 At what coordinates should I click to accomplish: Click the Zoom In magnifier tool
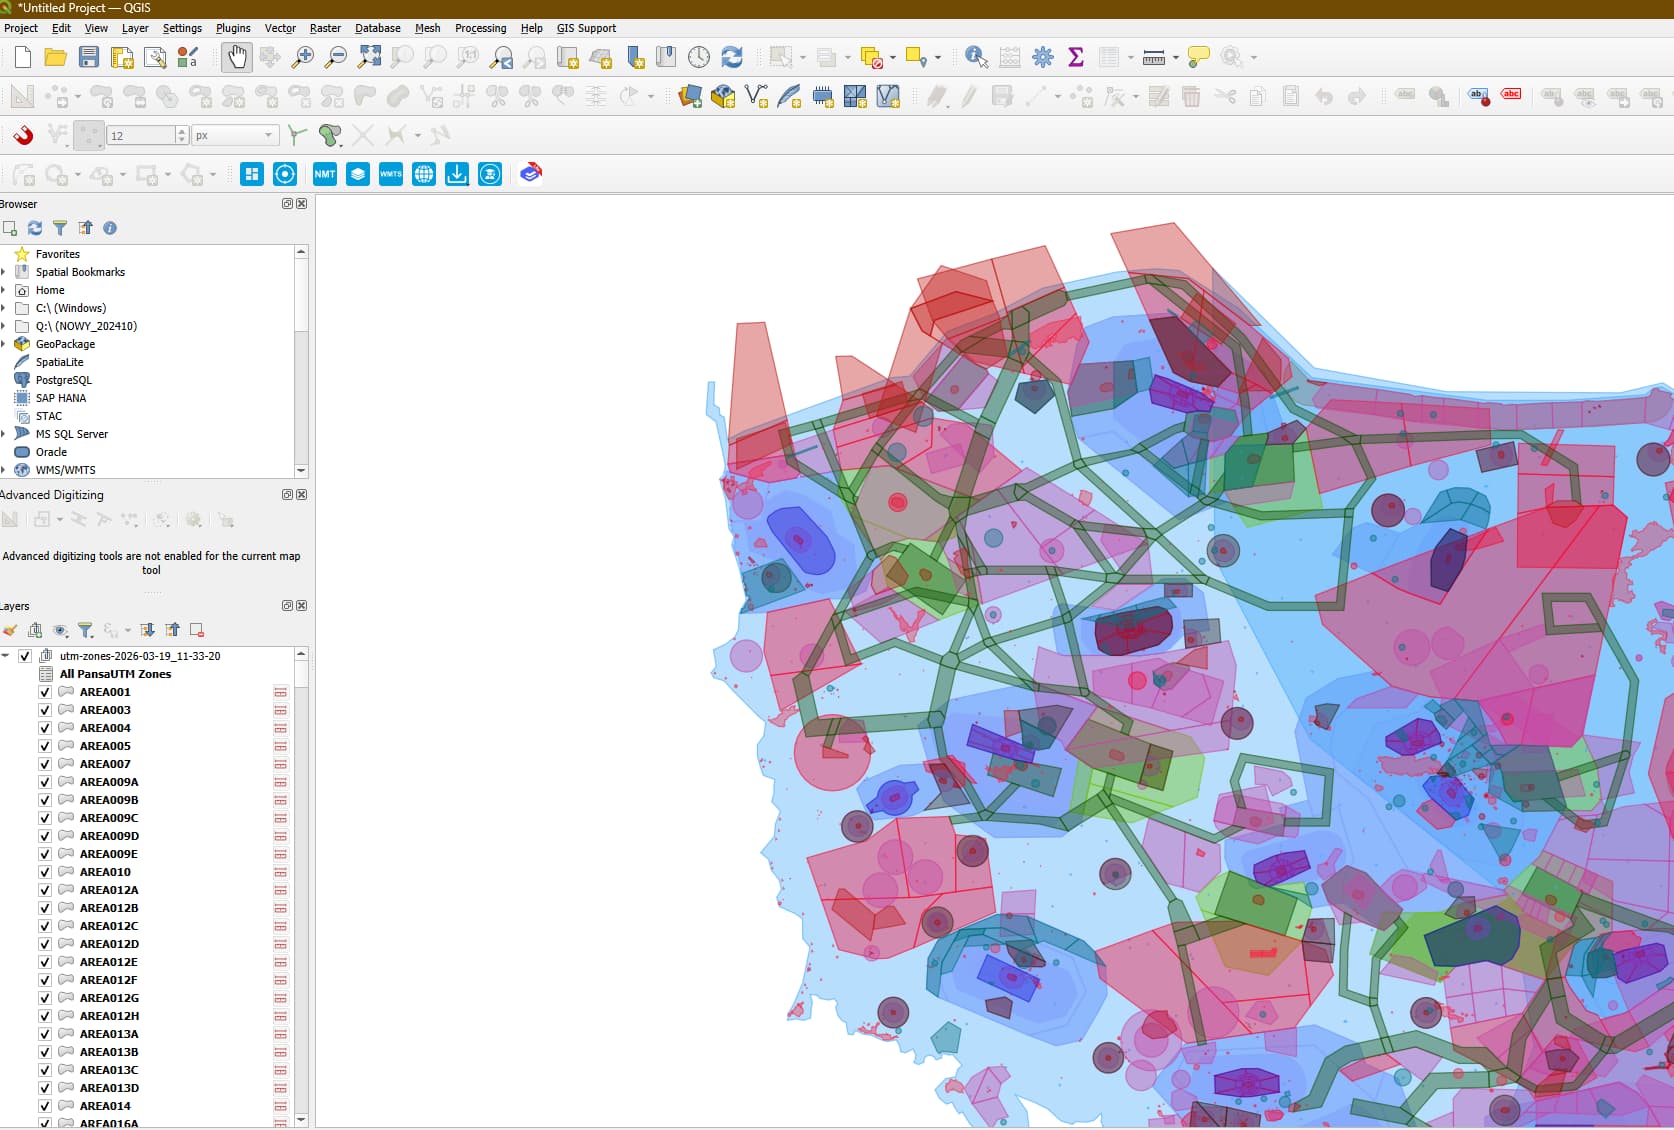click(302, 57)
